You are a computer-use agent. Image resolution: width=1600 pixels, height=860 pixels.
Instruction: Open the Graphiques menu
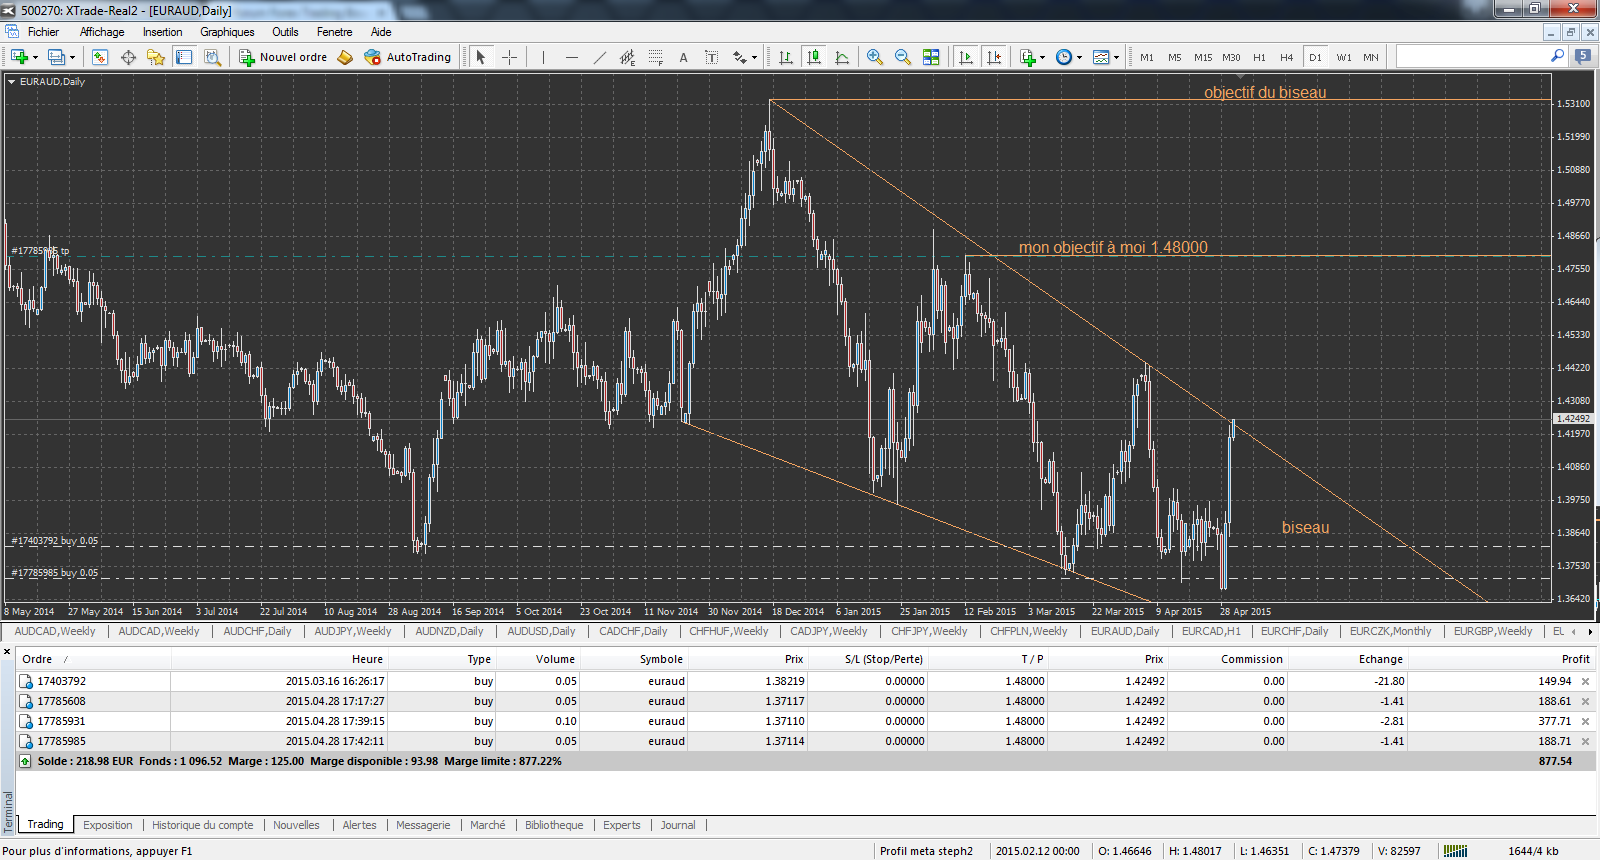click(227, 32)
